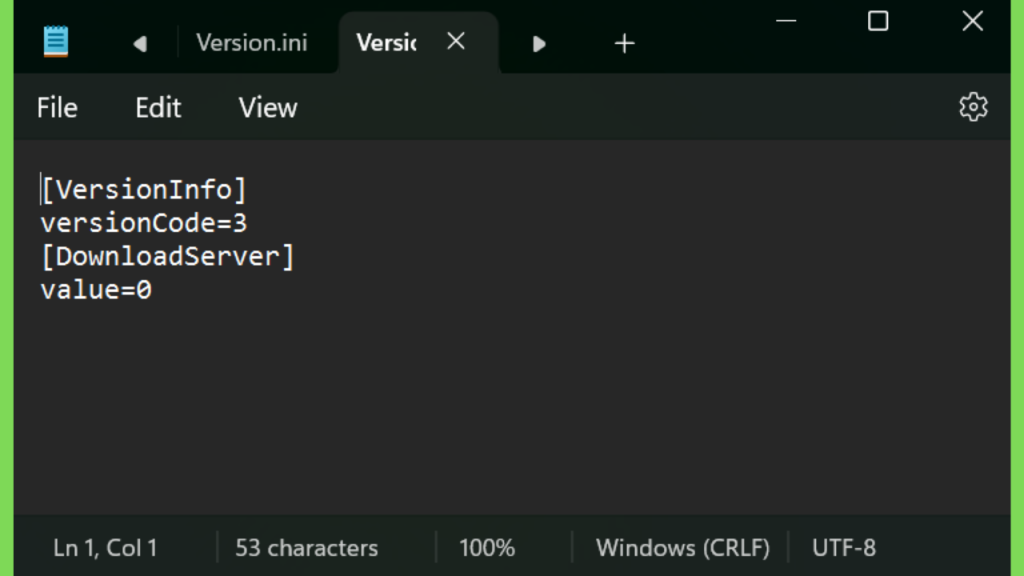This screenshot has height=576, width=1024.
Task: Open Settings with the gear icon
Action: point(973,107)
